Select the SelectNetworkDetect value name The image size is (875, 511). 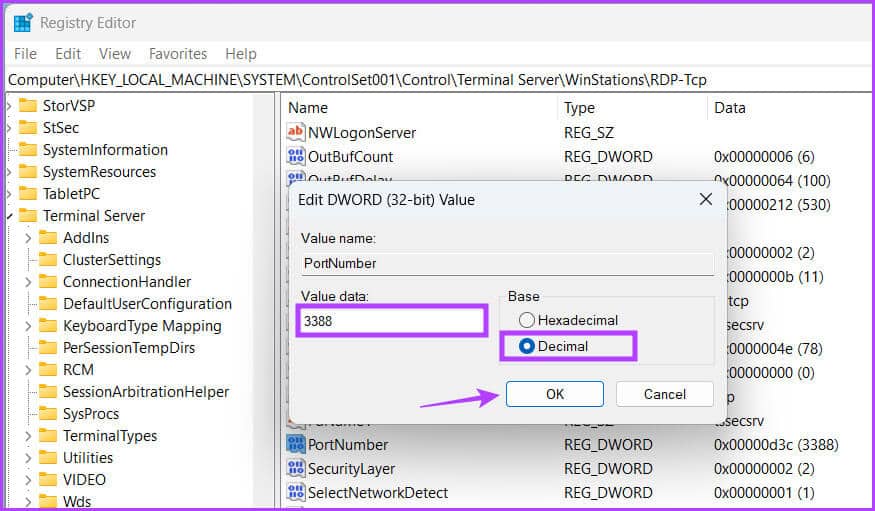click(x=378, y=493)
